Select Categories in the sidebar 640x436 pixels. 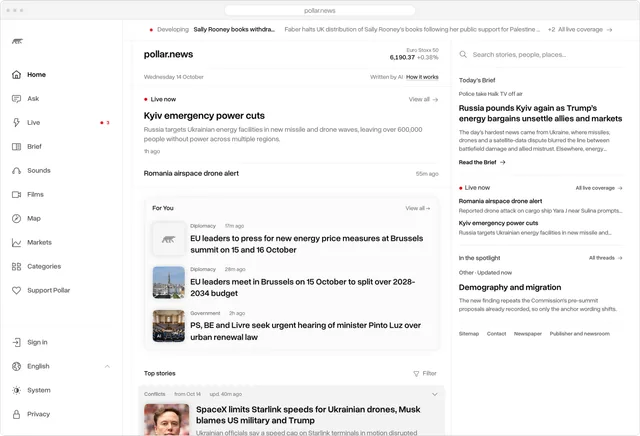[x=44, y=267]
